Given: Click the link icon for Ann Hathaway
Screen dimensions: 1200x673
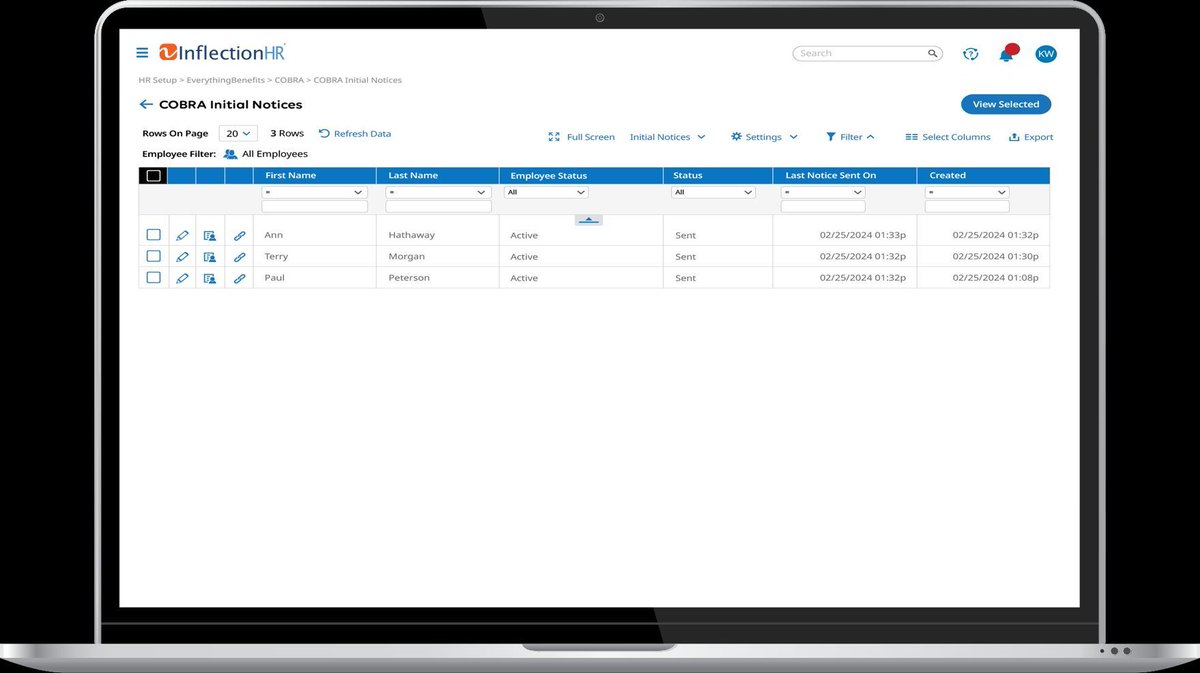Looking at the screenshot, I should click(x=239, y=236).
